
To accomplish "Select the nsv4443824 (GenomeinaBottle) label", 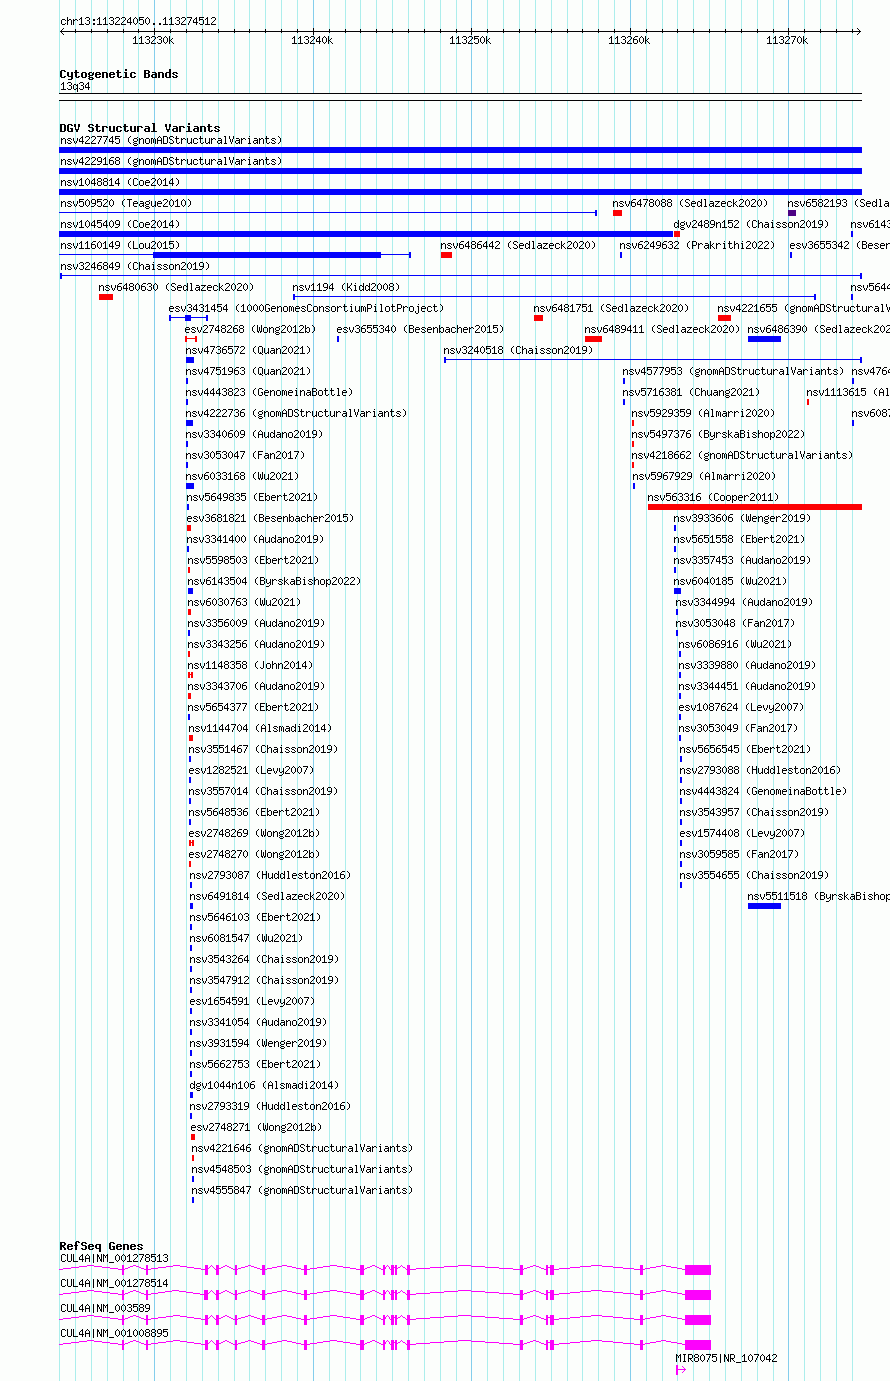I will click(763, 791).
